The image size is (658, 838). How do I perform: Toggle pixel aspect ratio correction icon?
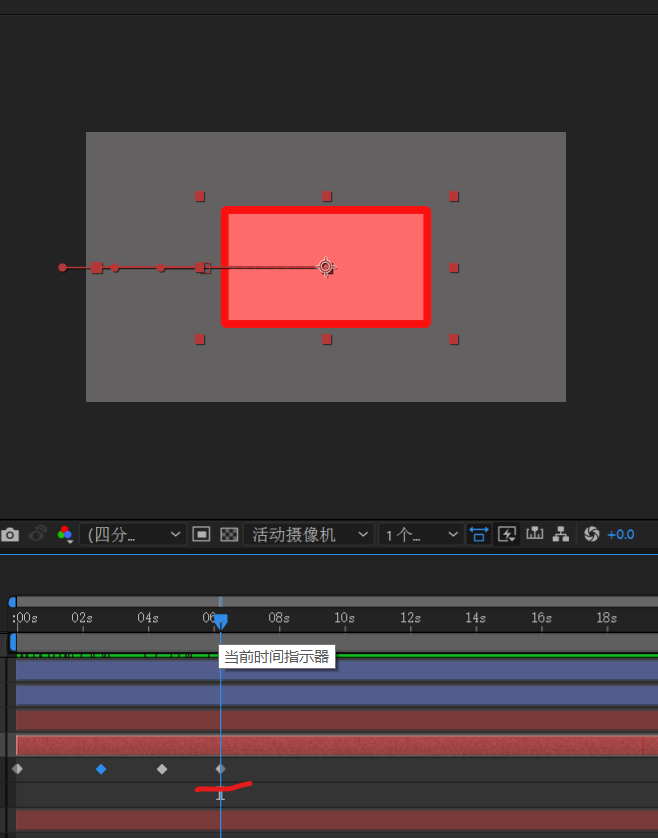click(x=479, y=535)
